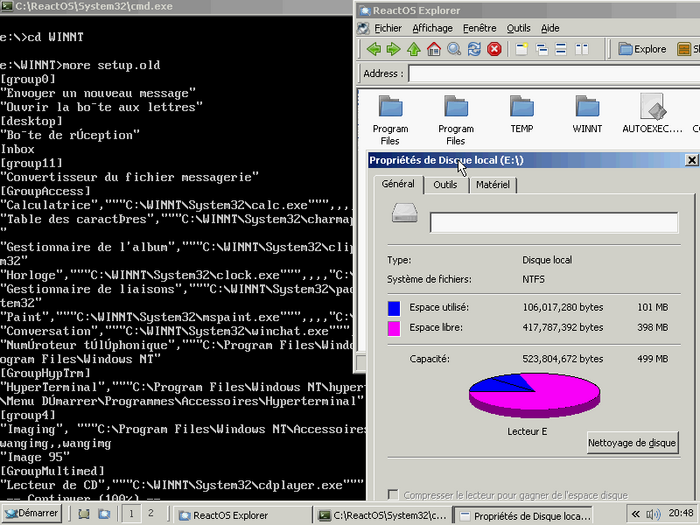The height and width of the screenshot is (525, 700).
Task: Switch to the Matériel tab
Action: 491,185
